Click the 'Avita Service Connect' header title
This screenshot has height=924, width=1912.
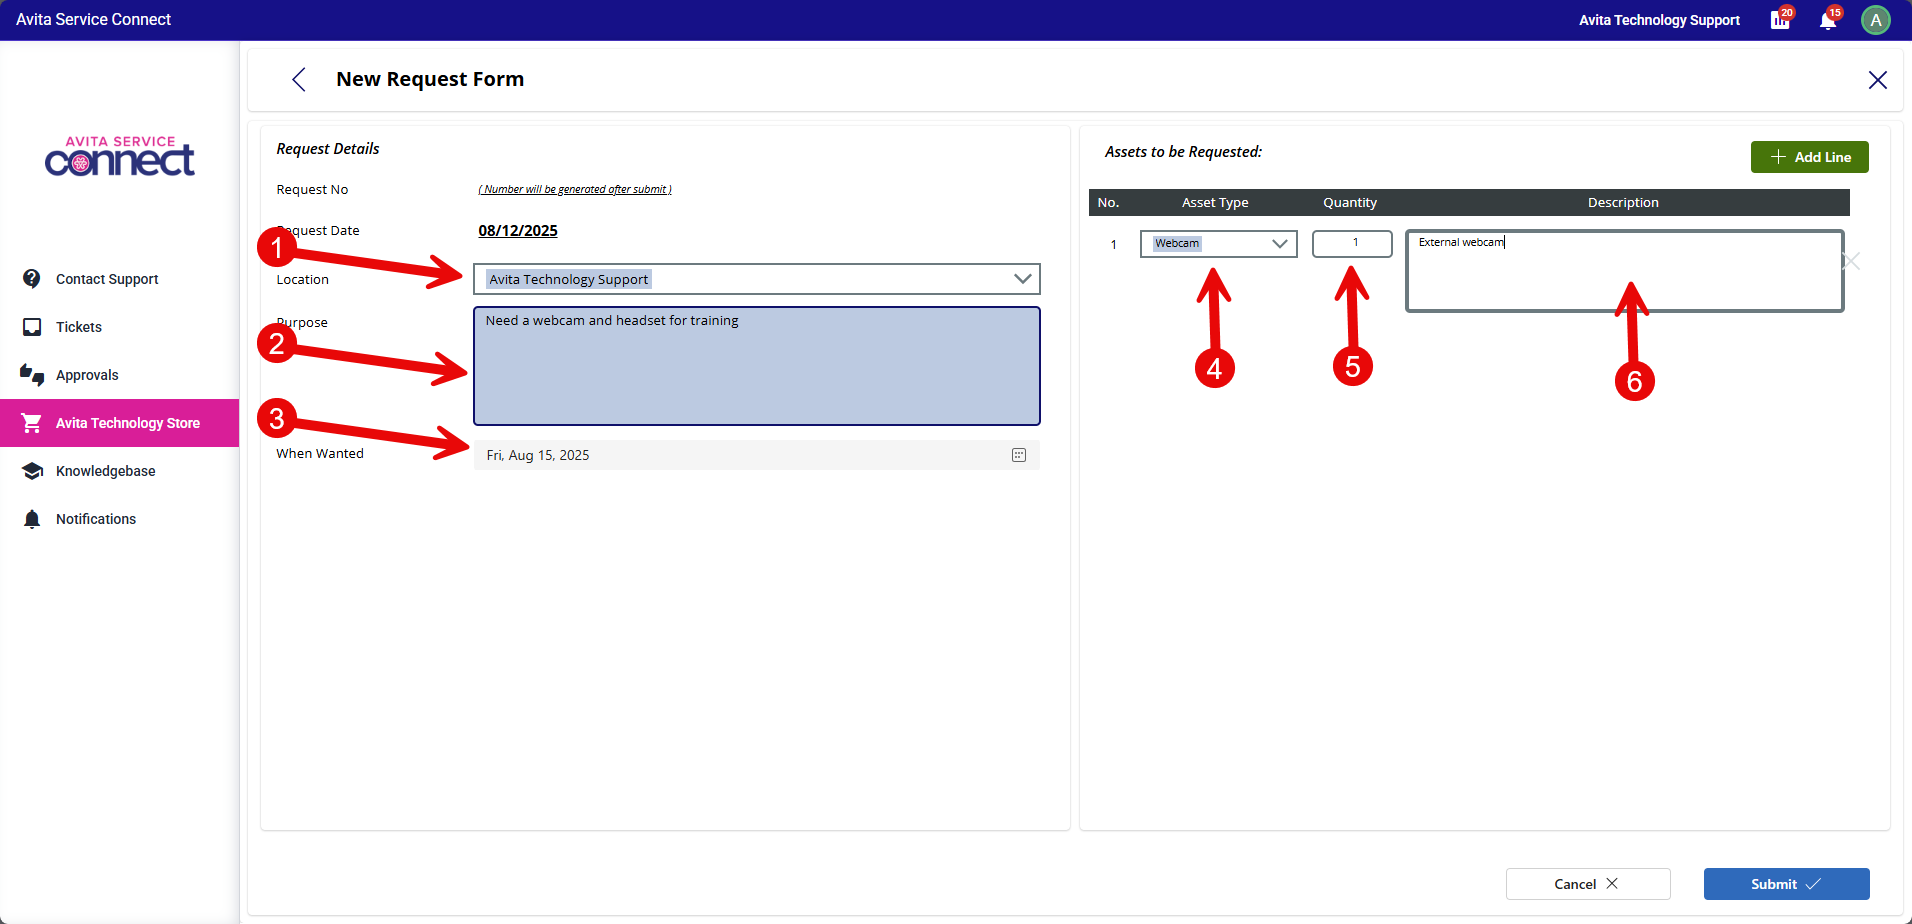pyautogui.click(x=93, y=20)
